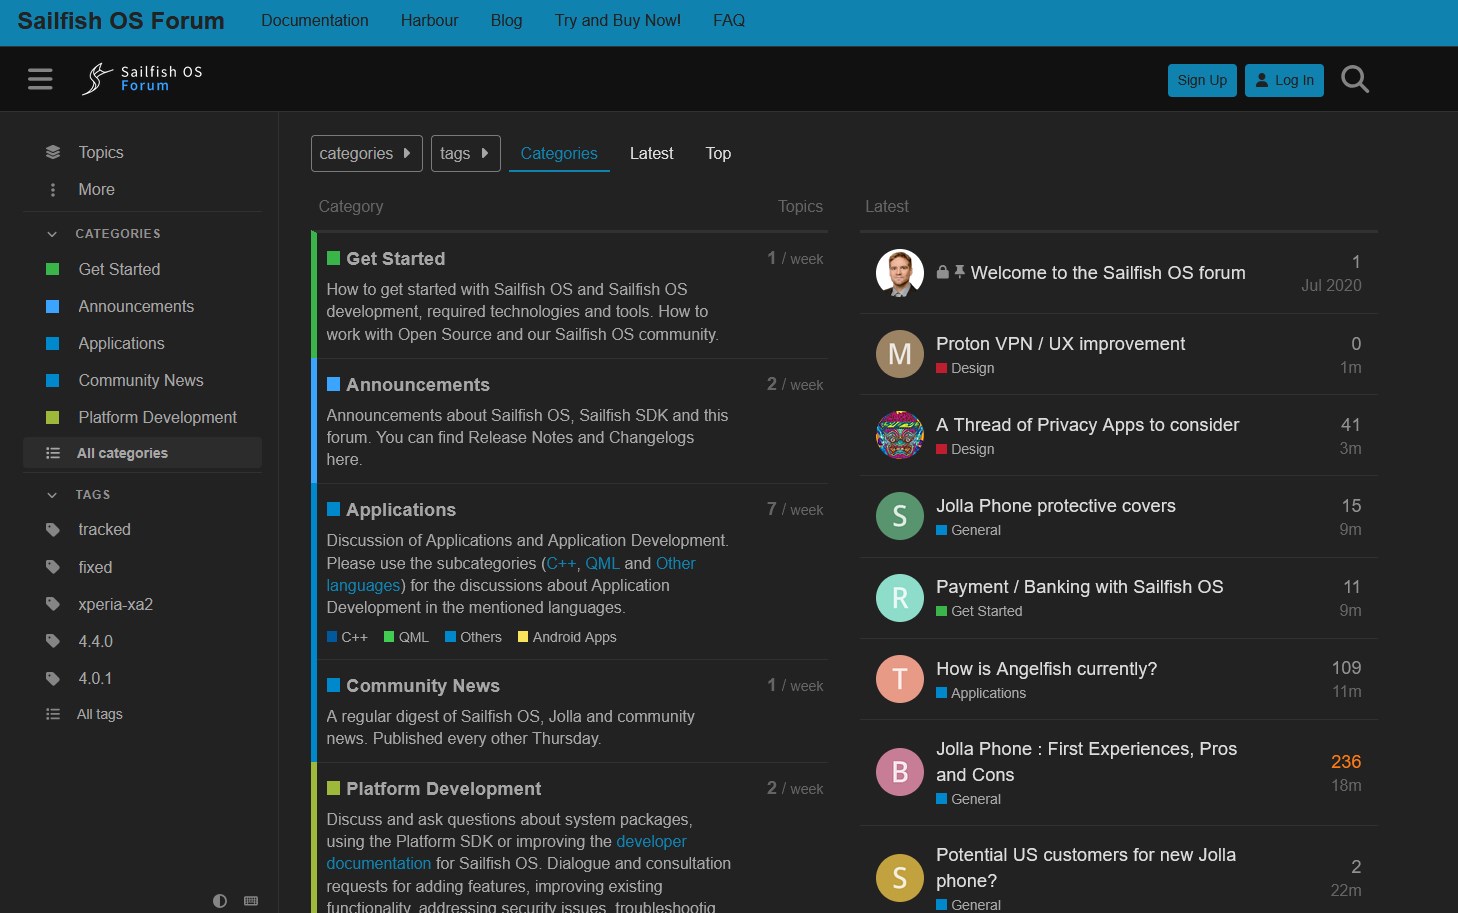Click the '7 / week' count for Applications
Screen dimensions: 1458x913
click(795, 509)
